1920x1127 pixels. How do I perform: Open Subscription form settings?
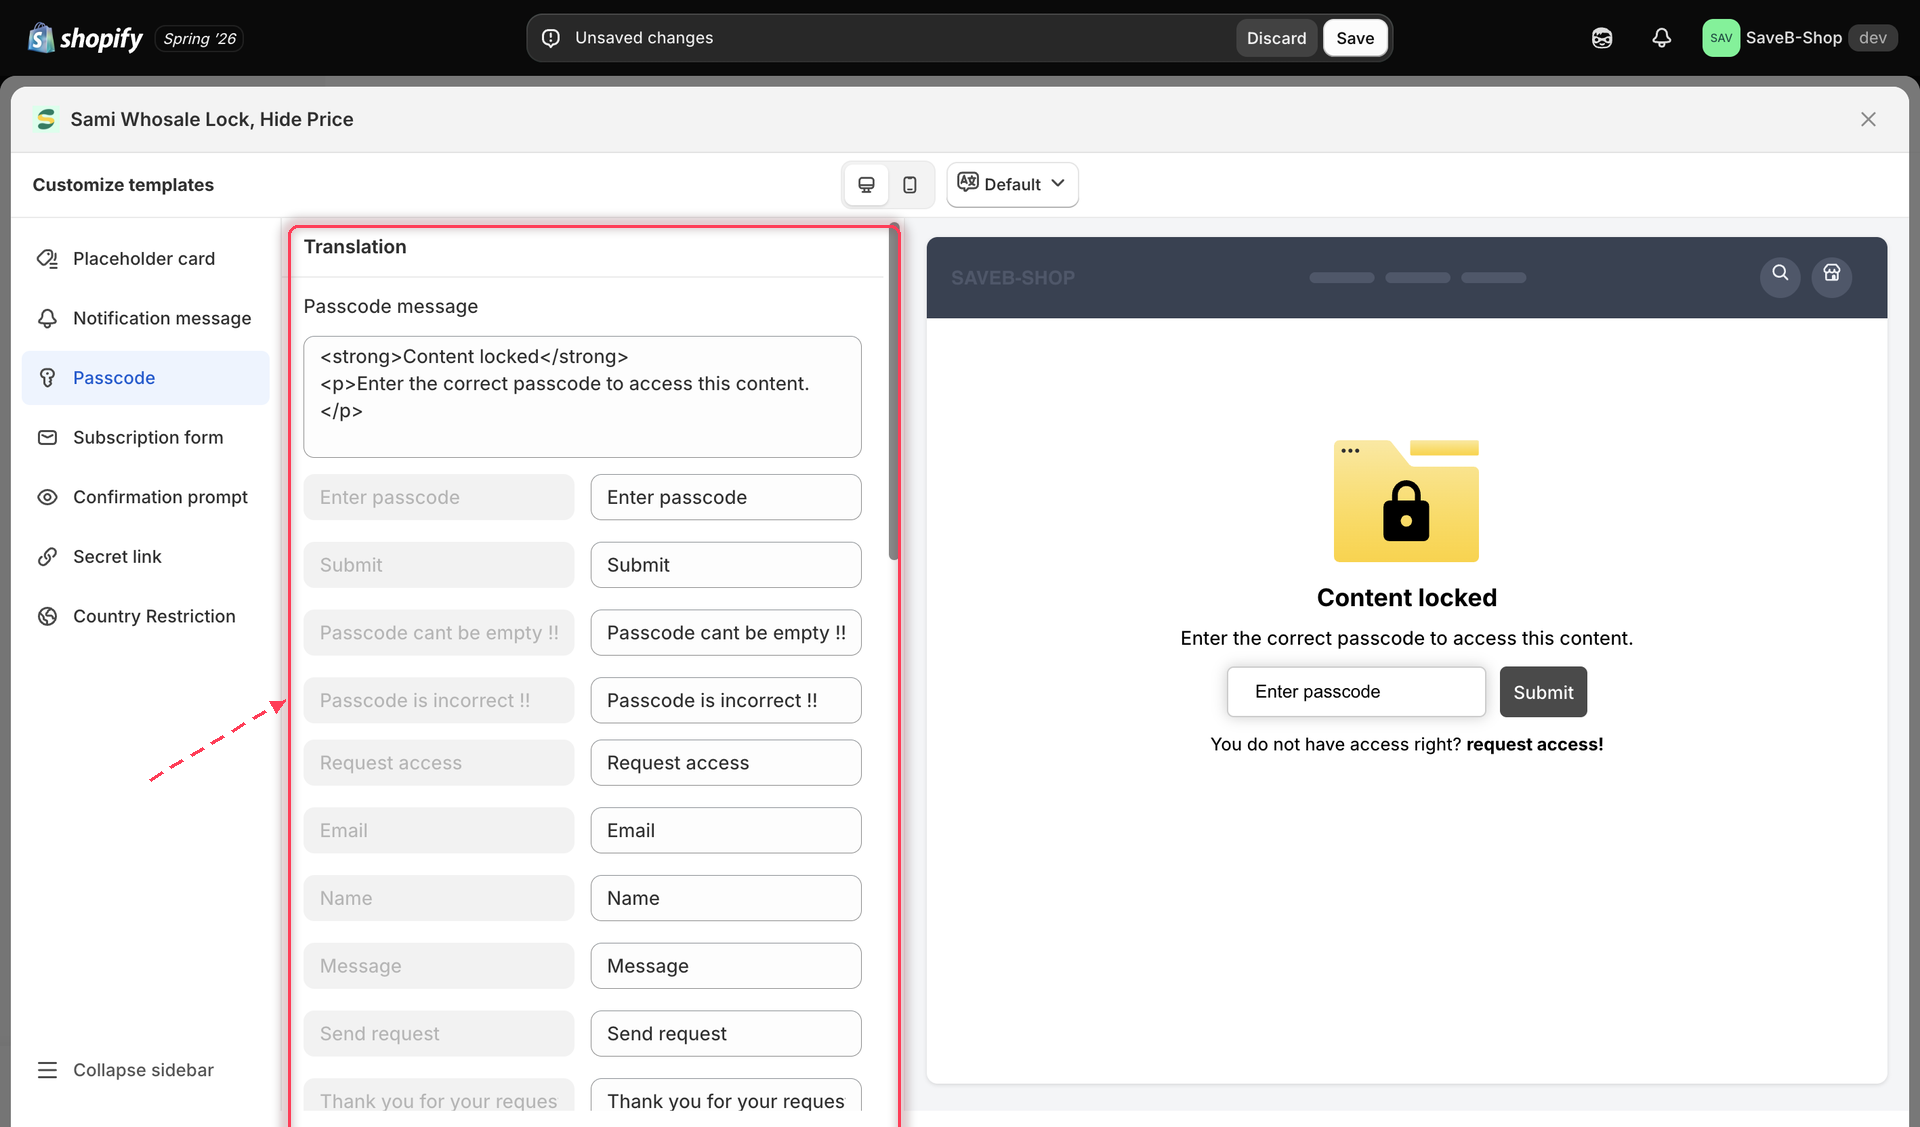tap(145, 437)
